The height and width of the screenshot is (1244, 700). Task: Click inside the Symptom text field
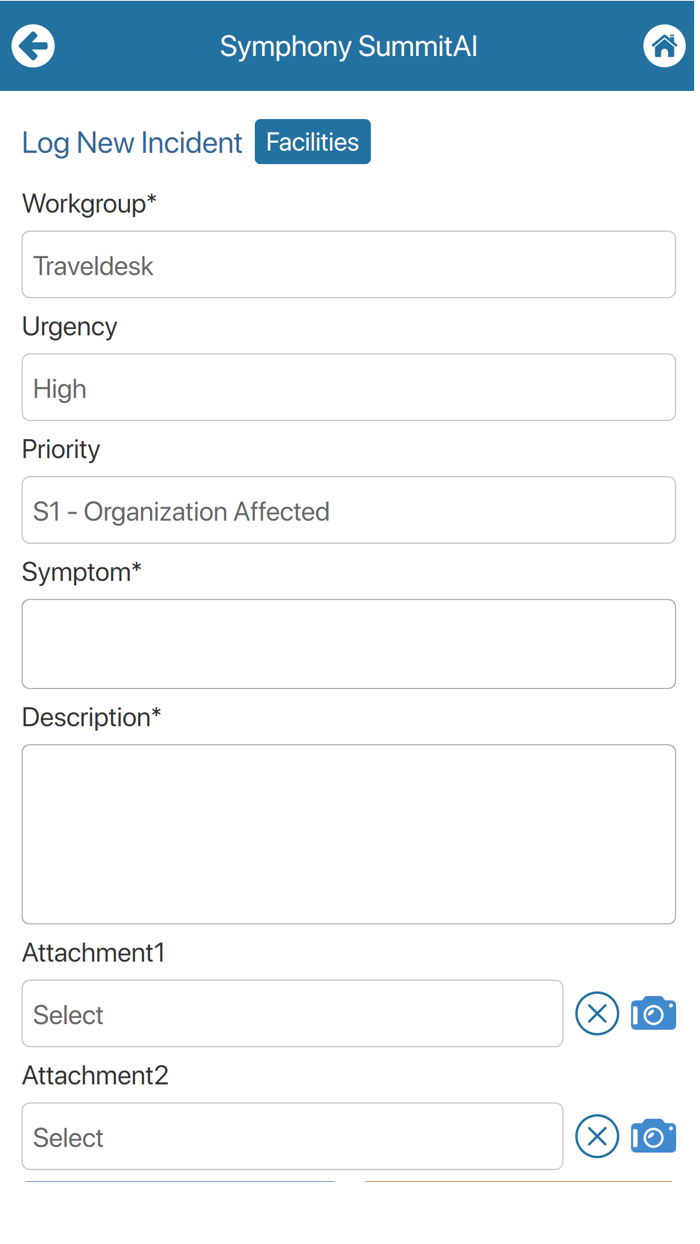click(x=348, y=643)
